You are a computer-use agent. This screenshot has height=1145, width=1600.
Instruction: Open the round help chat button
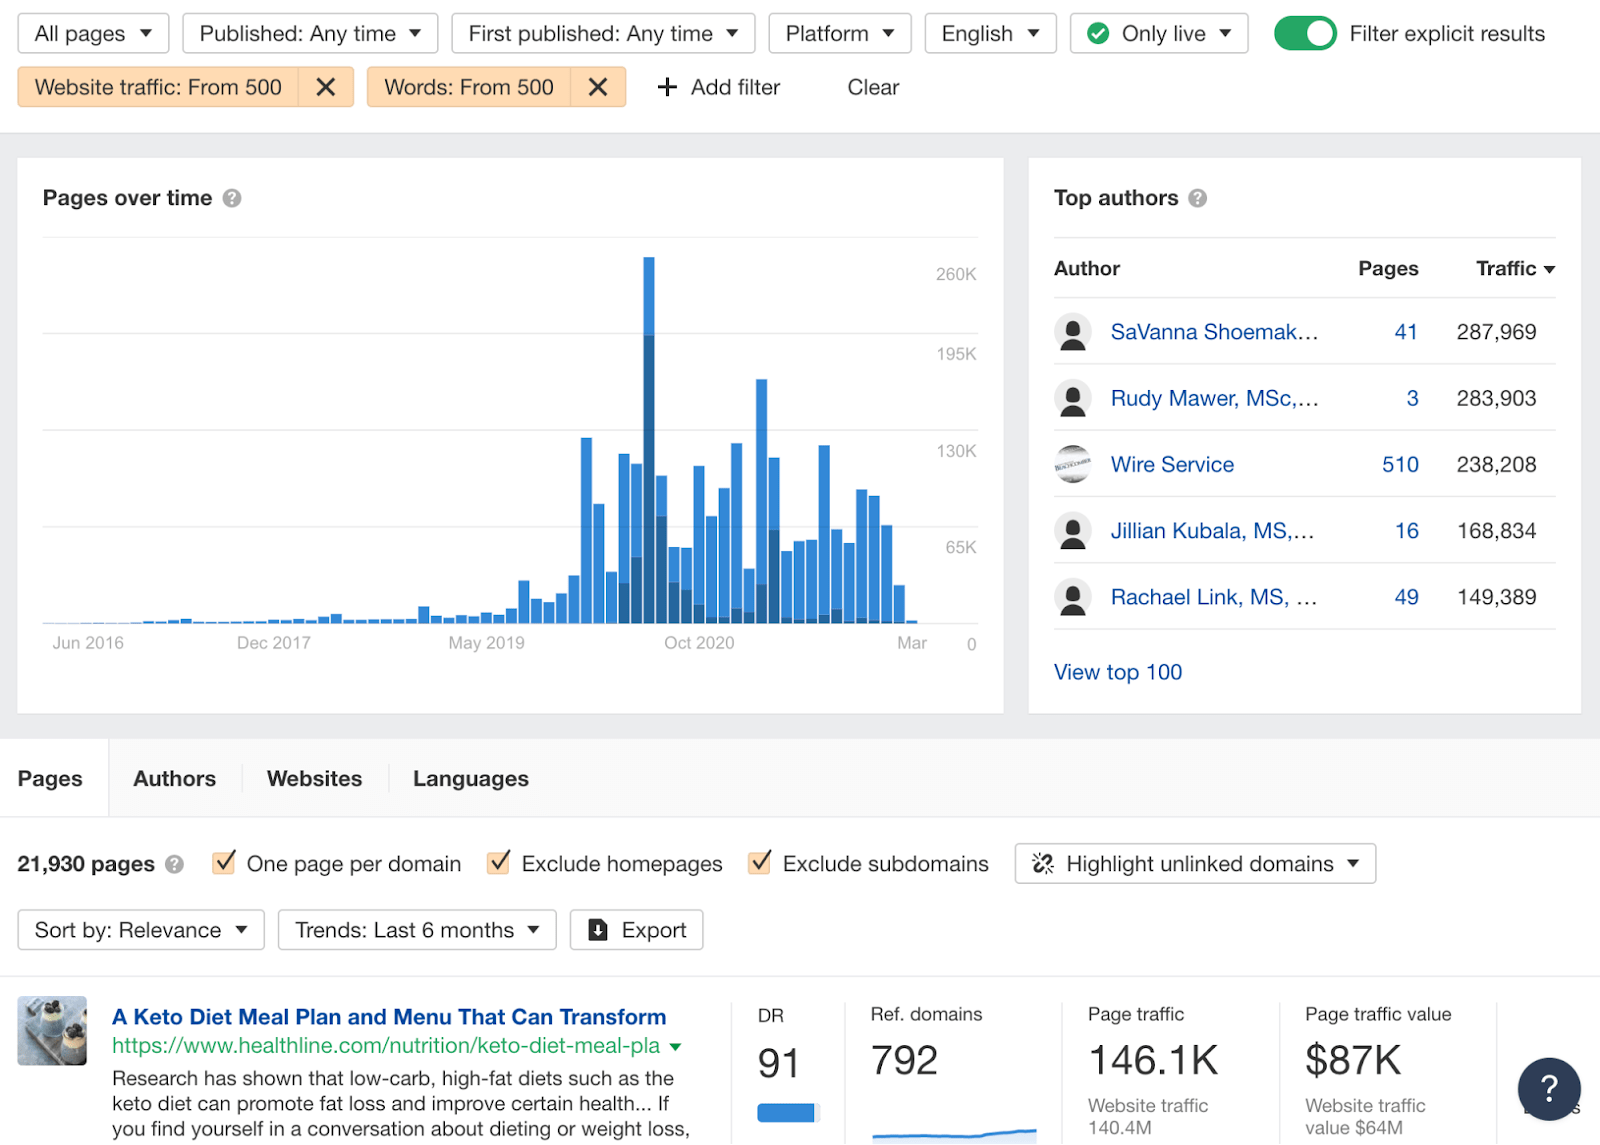coord(1548,1088)
